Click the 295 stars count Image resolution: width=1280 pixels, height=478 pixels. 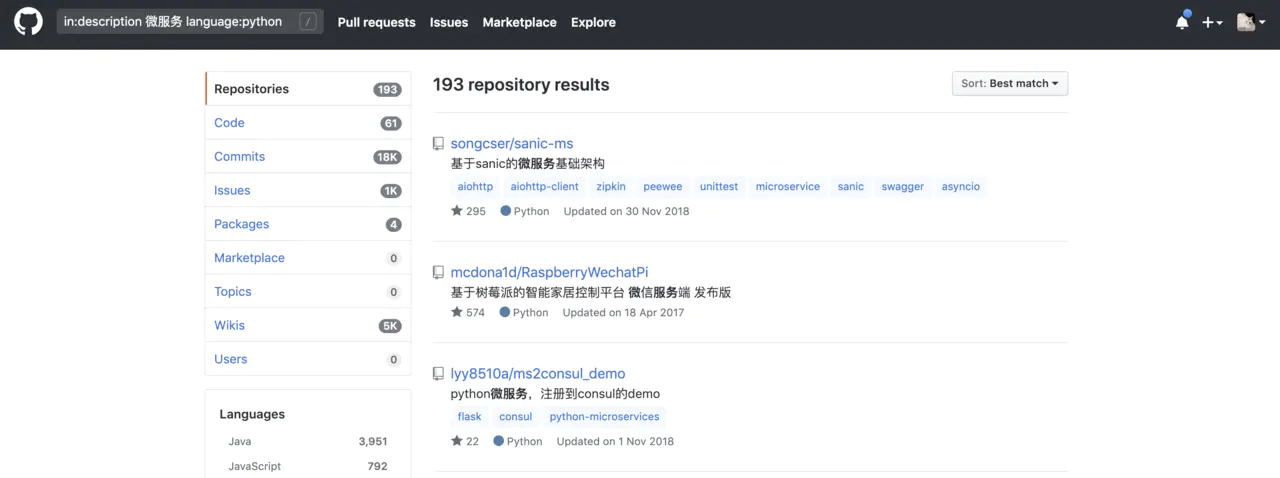pyautogui.click(x=468, y=211)
